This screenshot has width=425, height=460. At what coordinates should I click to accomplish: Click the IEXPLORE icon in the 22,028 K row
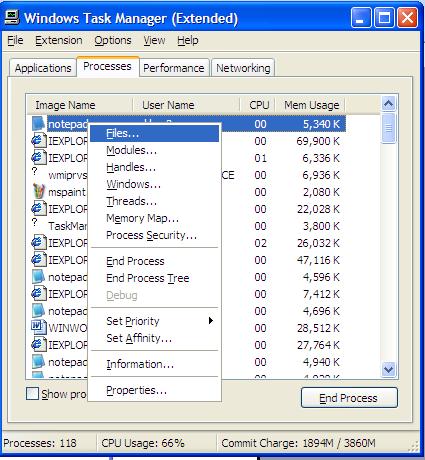click(x=38, y=209)
